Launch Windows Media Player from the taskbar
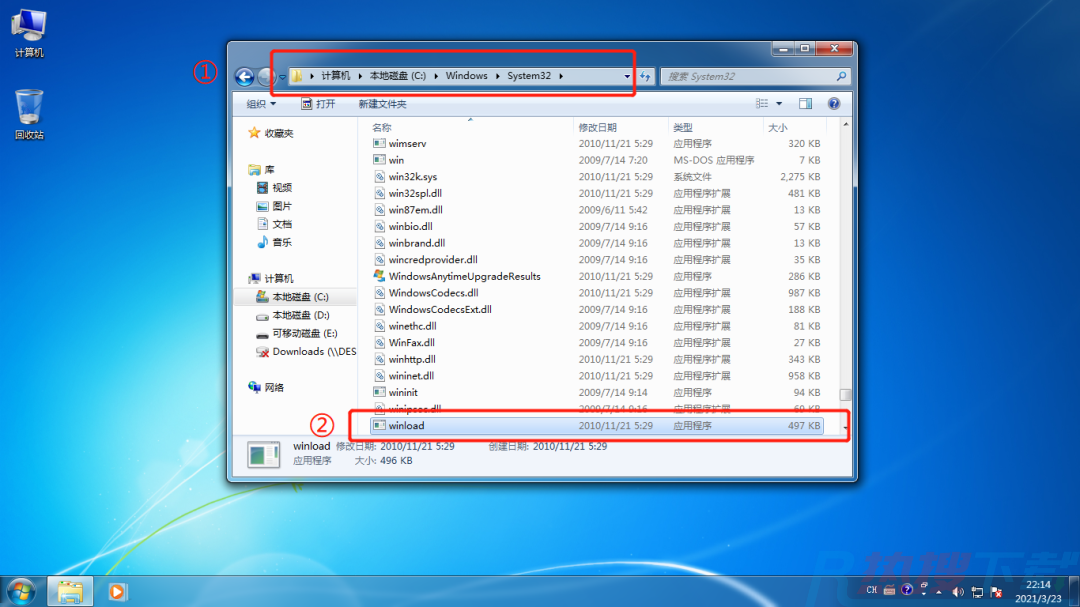The image size is (1080, 607). 117,591
